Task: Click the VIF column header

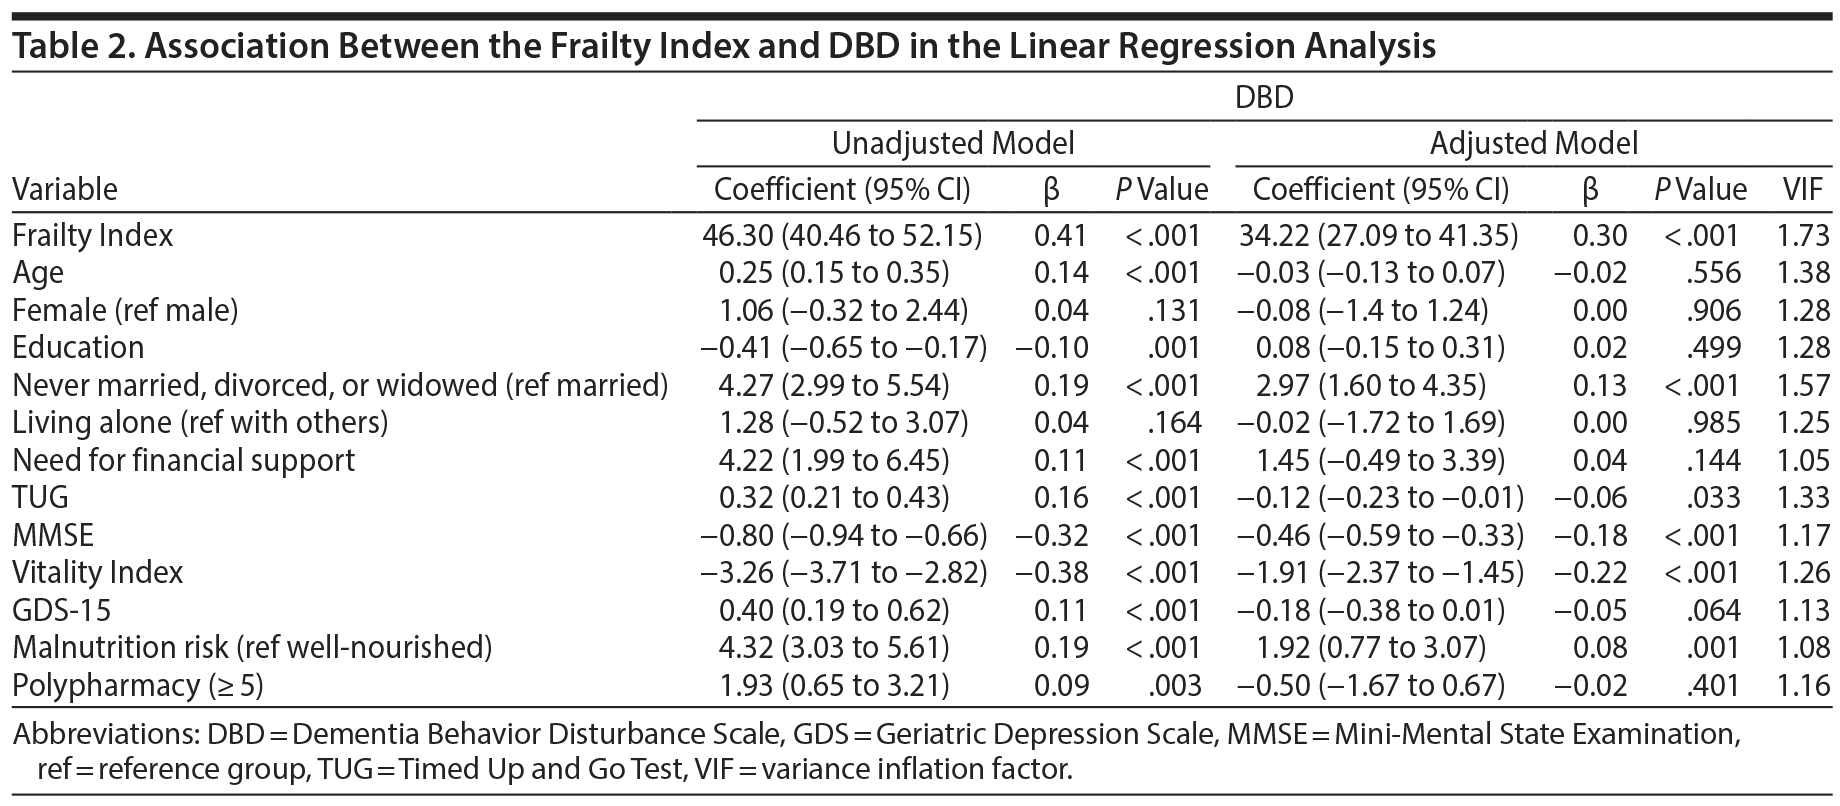Action: tap(1804, 189)
